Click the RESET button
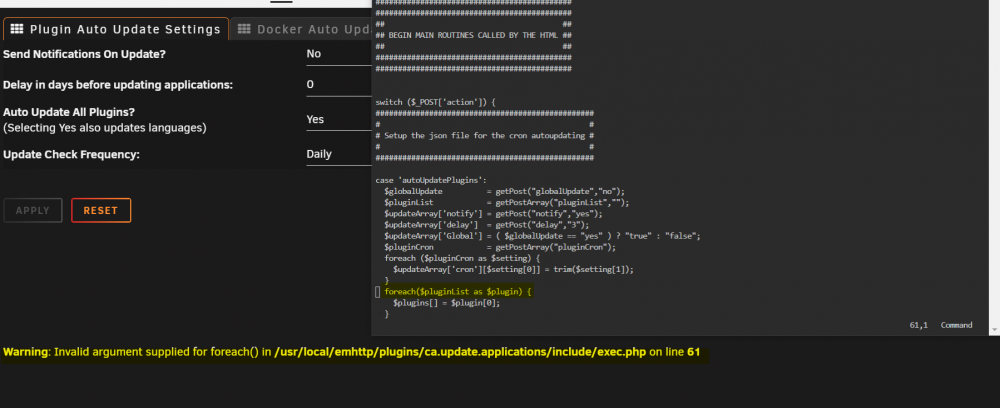This screenshot has width=1000, height=408. pos(101,210)
